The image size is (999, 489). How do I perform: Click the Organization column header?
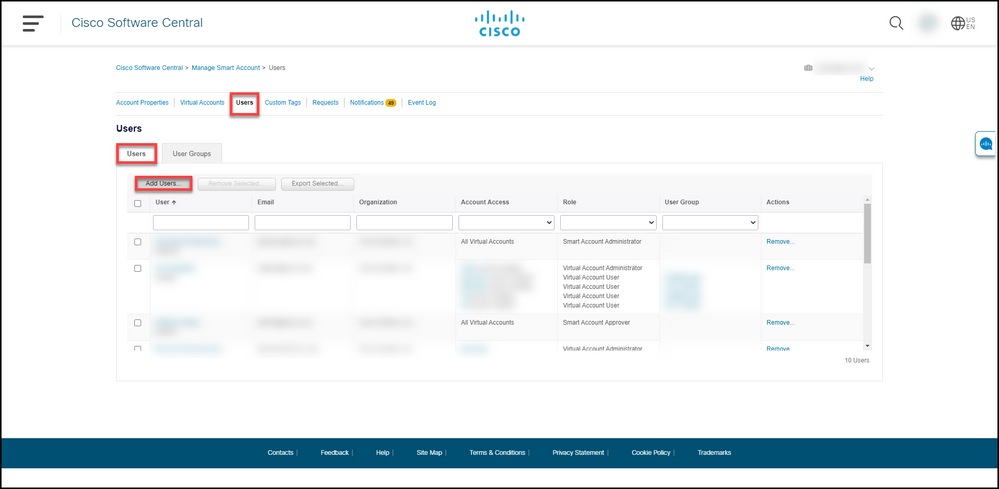pyautogui.click(x=378, y=202)
